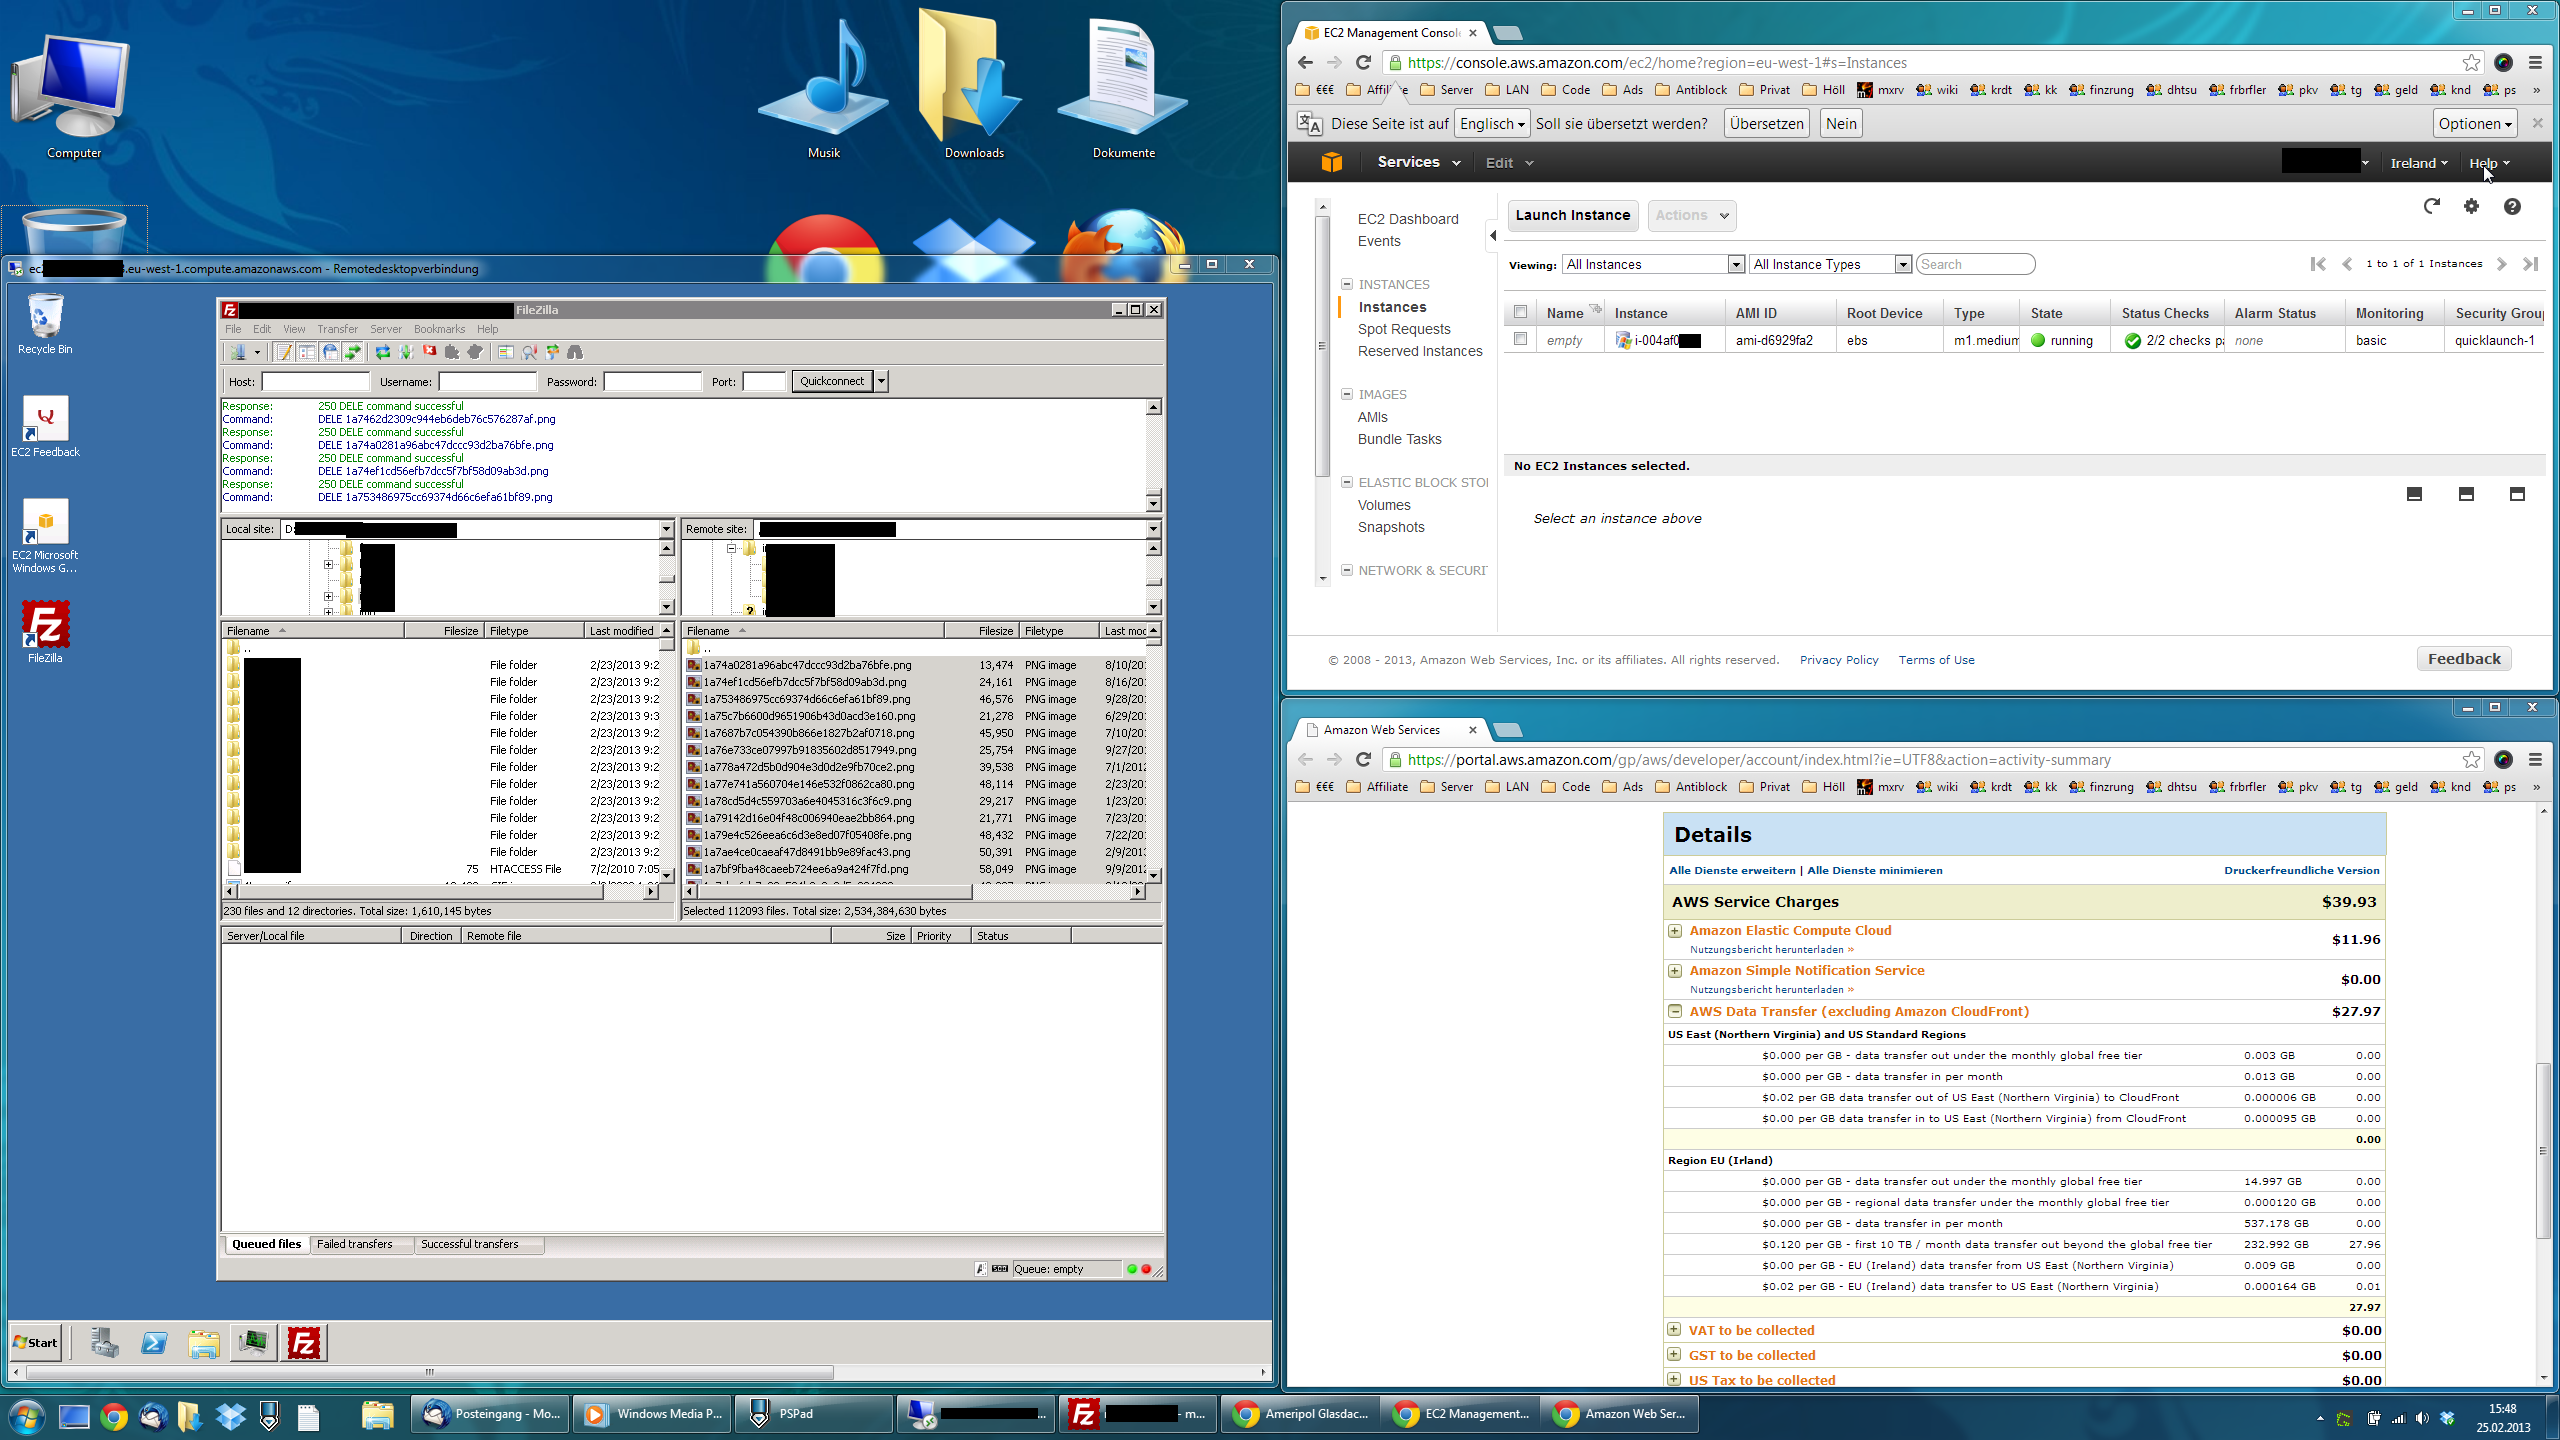Viewport: 2560px width, 1440px height.
Task: Click FileZilla cancel current operation icon
Action: [x=429, y=352]
